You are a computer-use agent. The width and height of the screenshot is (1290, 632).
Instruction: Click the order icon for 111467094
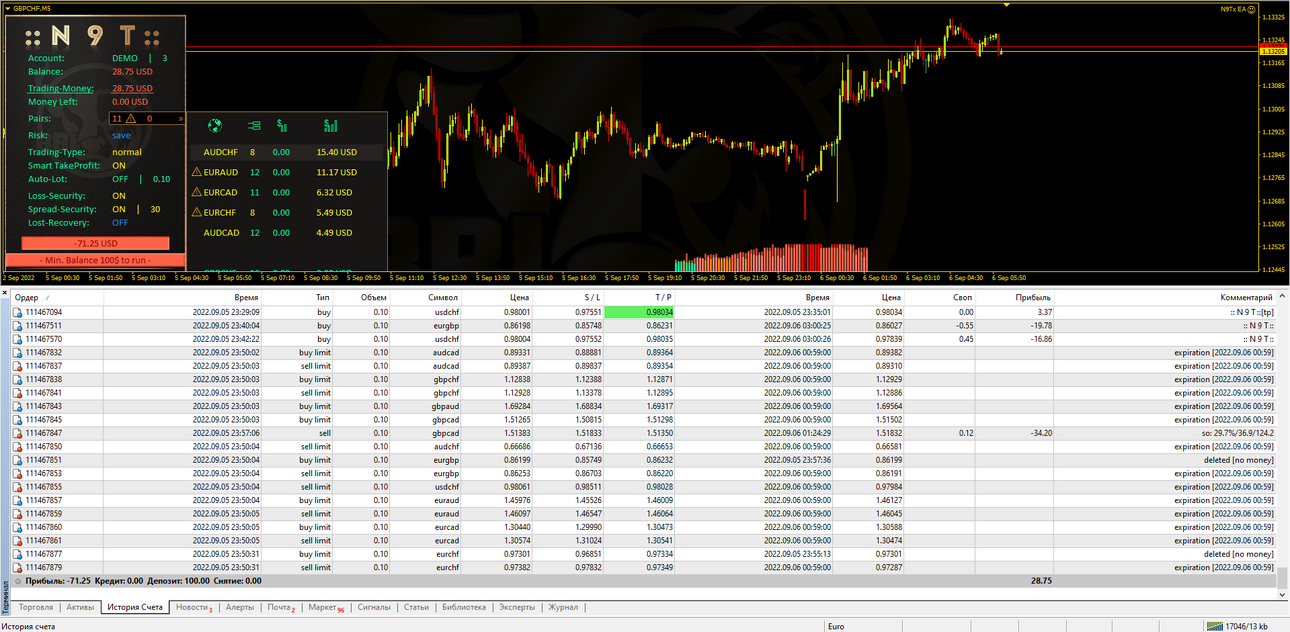[x=17, y=312]
